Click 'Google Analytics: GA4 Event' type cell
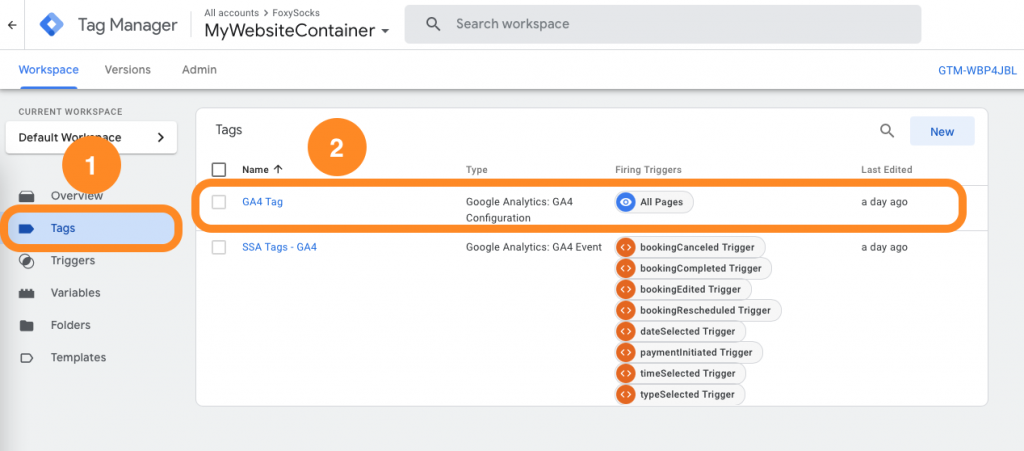 coord(534,247)
